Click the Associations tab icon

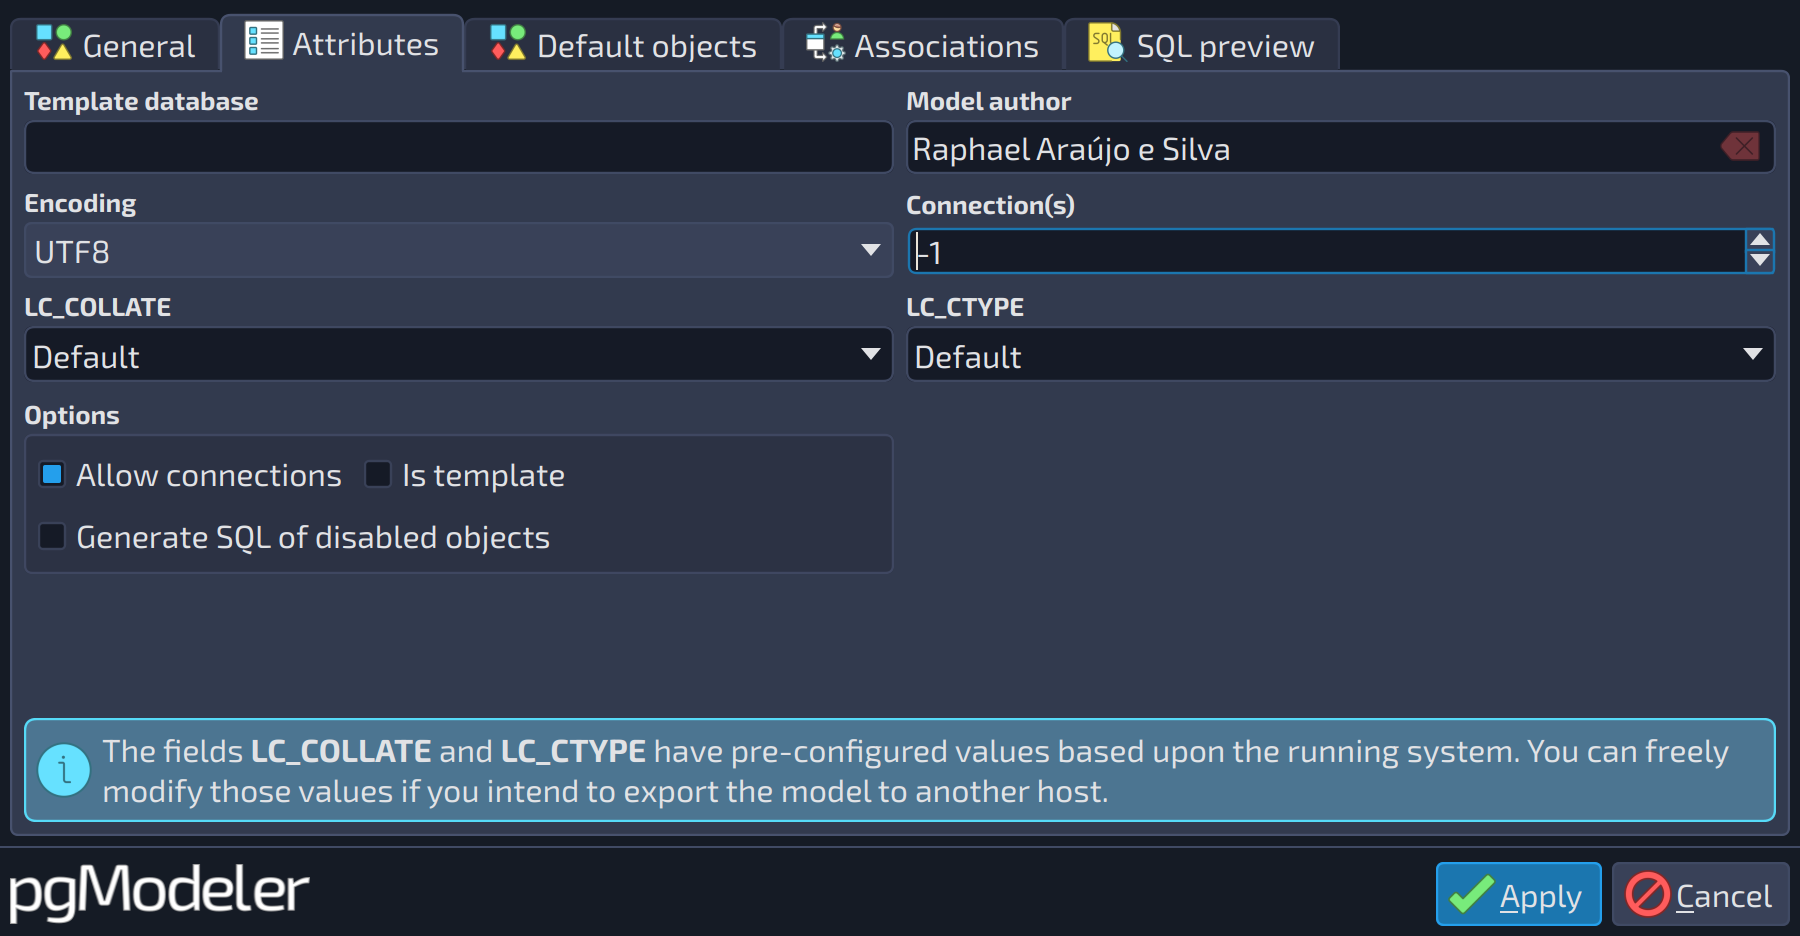coord(826,43)
